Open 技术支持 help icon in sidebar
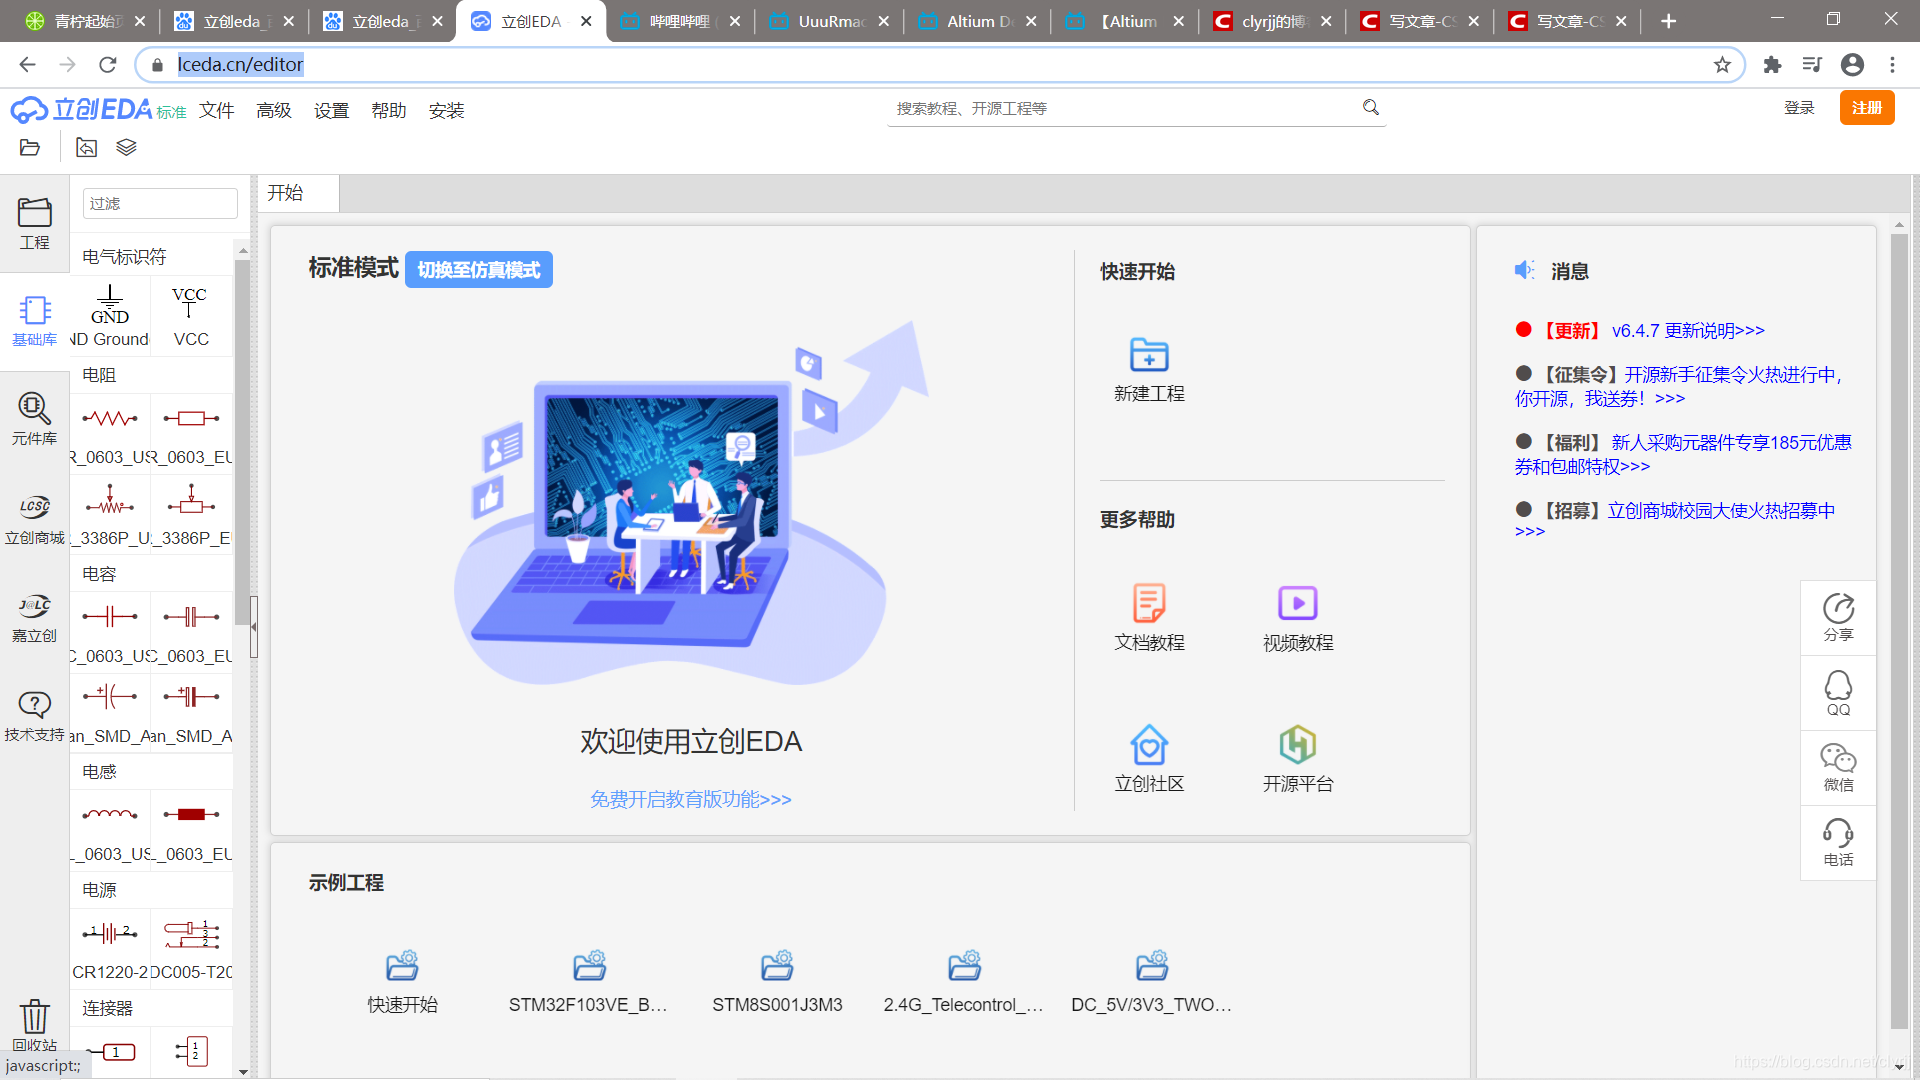This screenshot has width=1920, height=1080. [x=34, y=712]
